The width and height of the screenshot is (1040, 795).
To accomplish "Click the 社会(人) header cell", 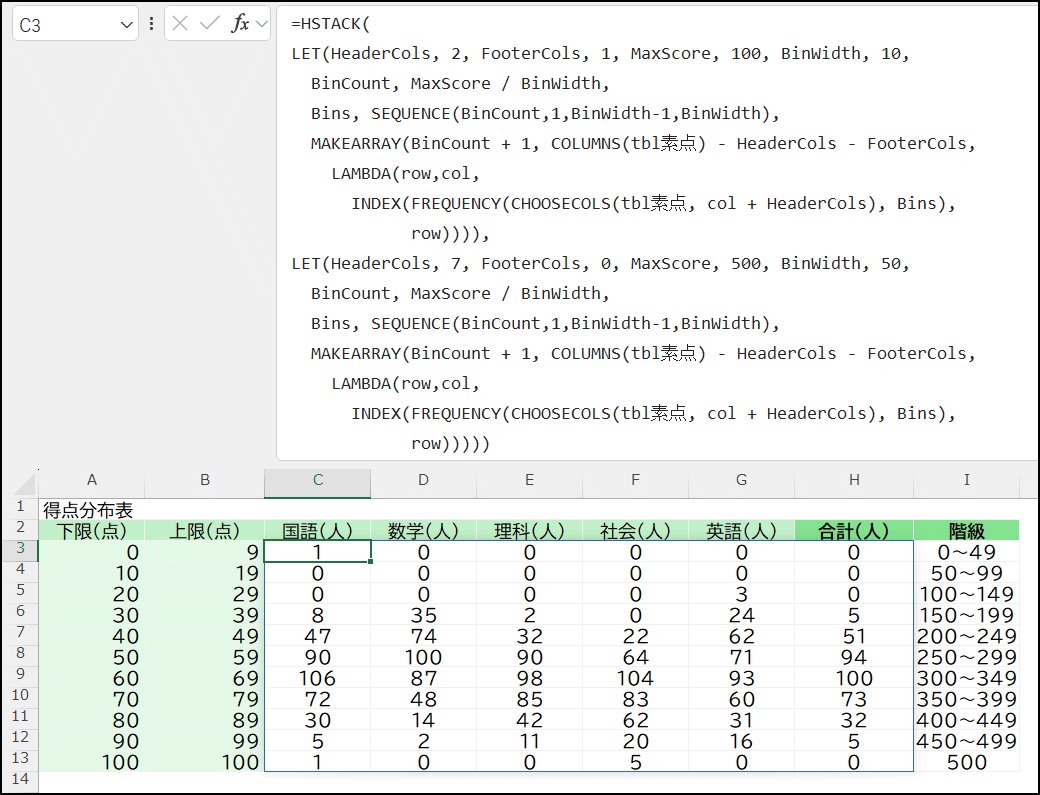I will click(635, 530).
